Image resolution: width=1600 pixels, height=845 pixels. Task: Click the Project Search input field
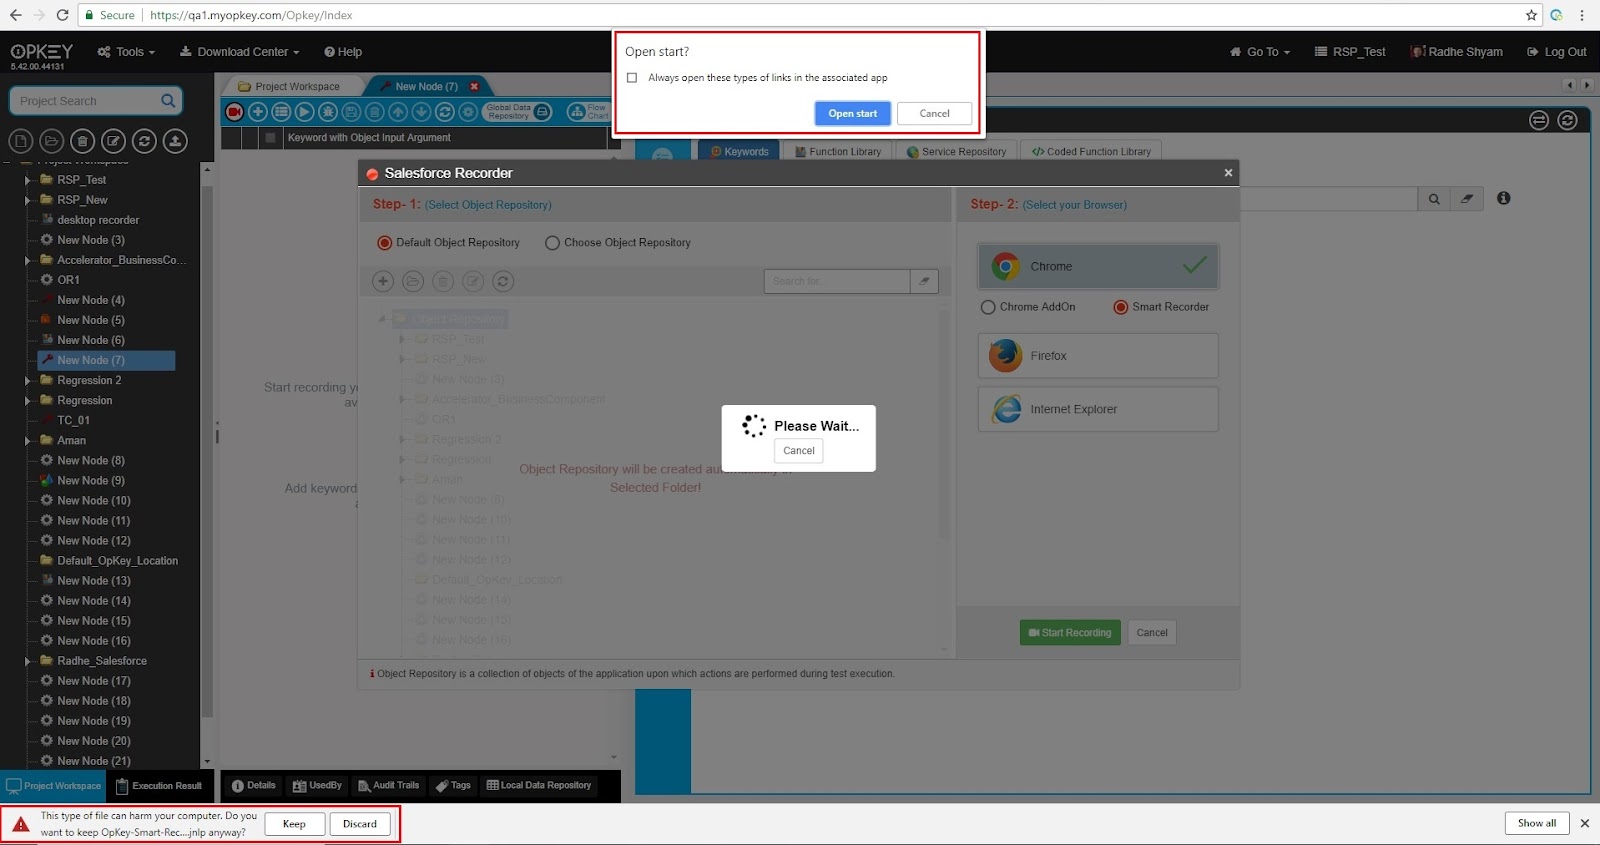[85, 101]
